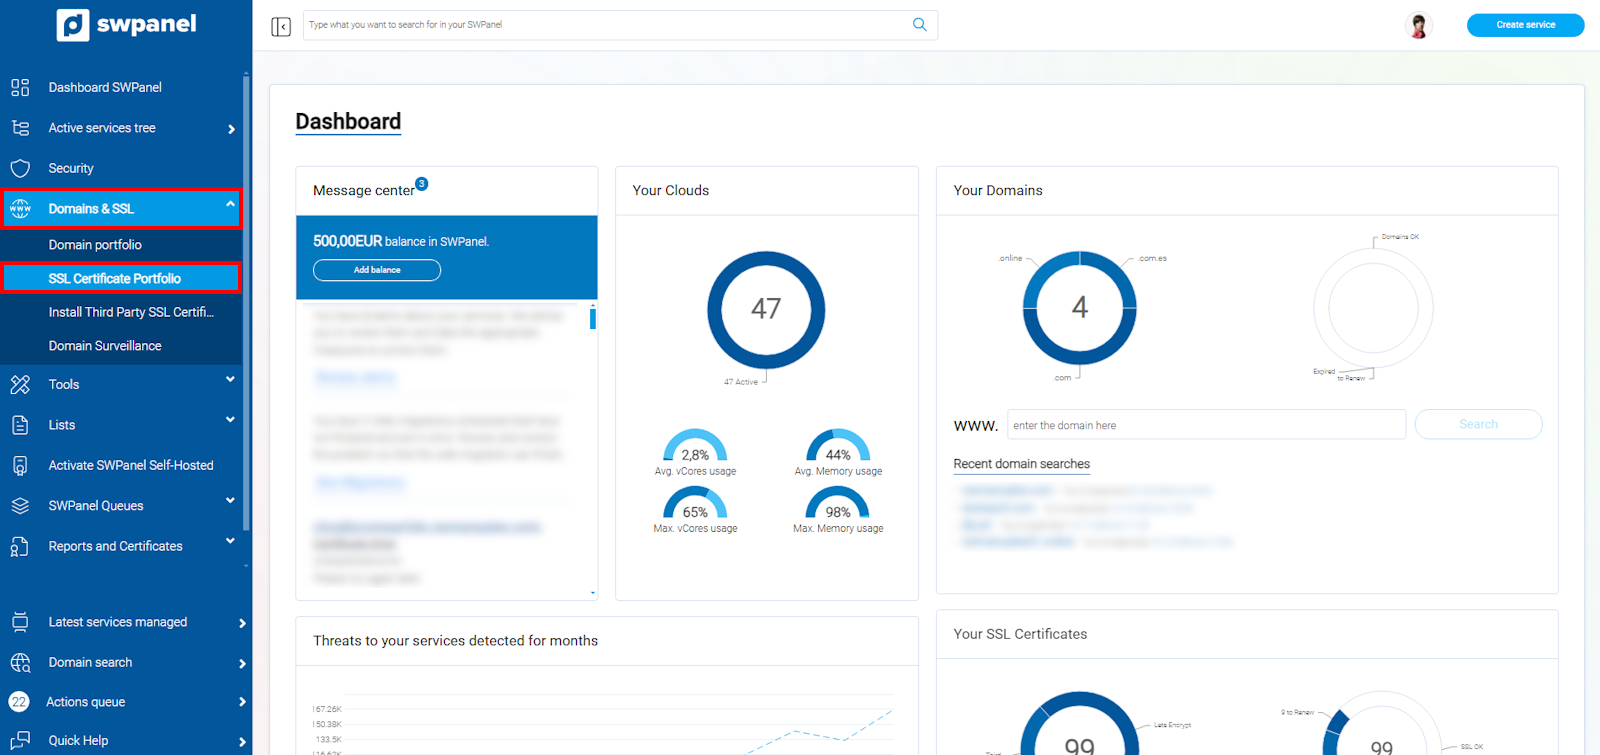Image resolution: width=1600 pixels, height=755 pixels.
Task: Click the domain name input field
Action: tap(1205, 425)
